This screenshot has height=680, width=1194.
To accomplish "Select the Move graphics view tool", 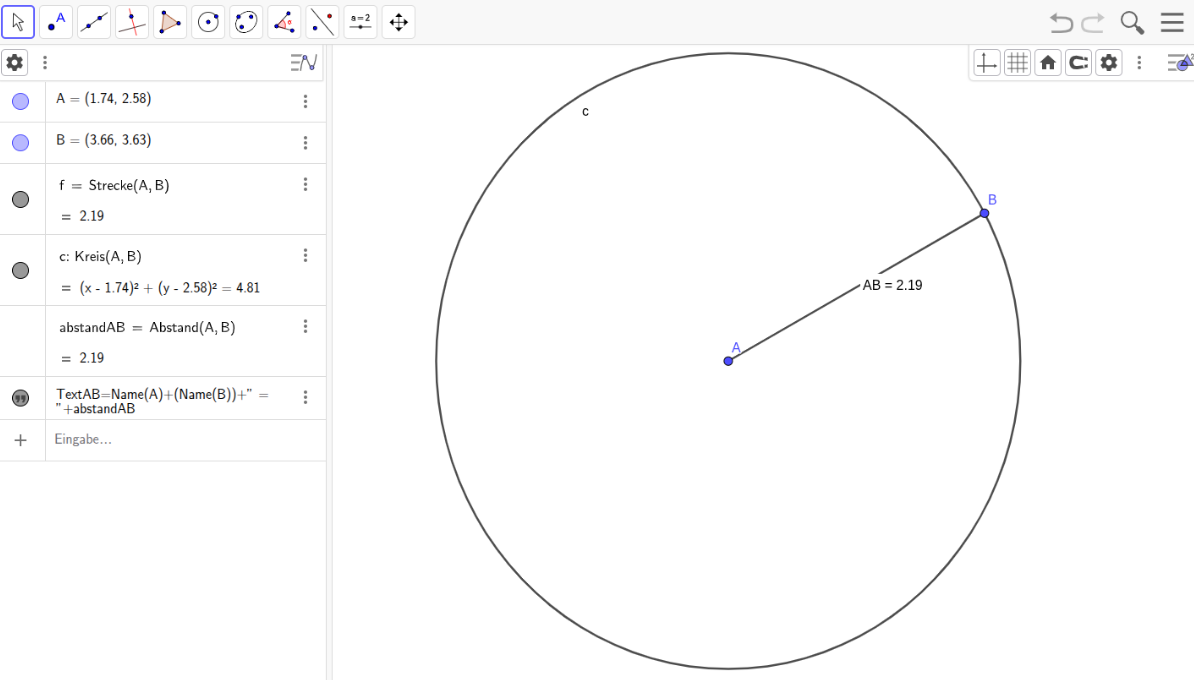I will point(398,22).
